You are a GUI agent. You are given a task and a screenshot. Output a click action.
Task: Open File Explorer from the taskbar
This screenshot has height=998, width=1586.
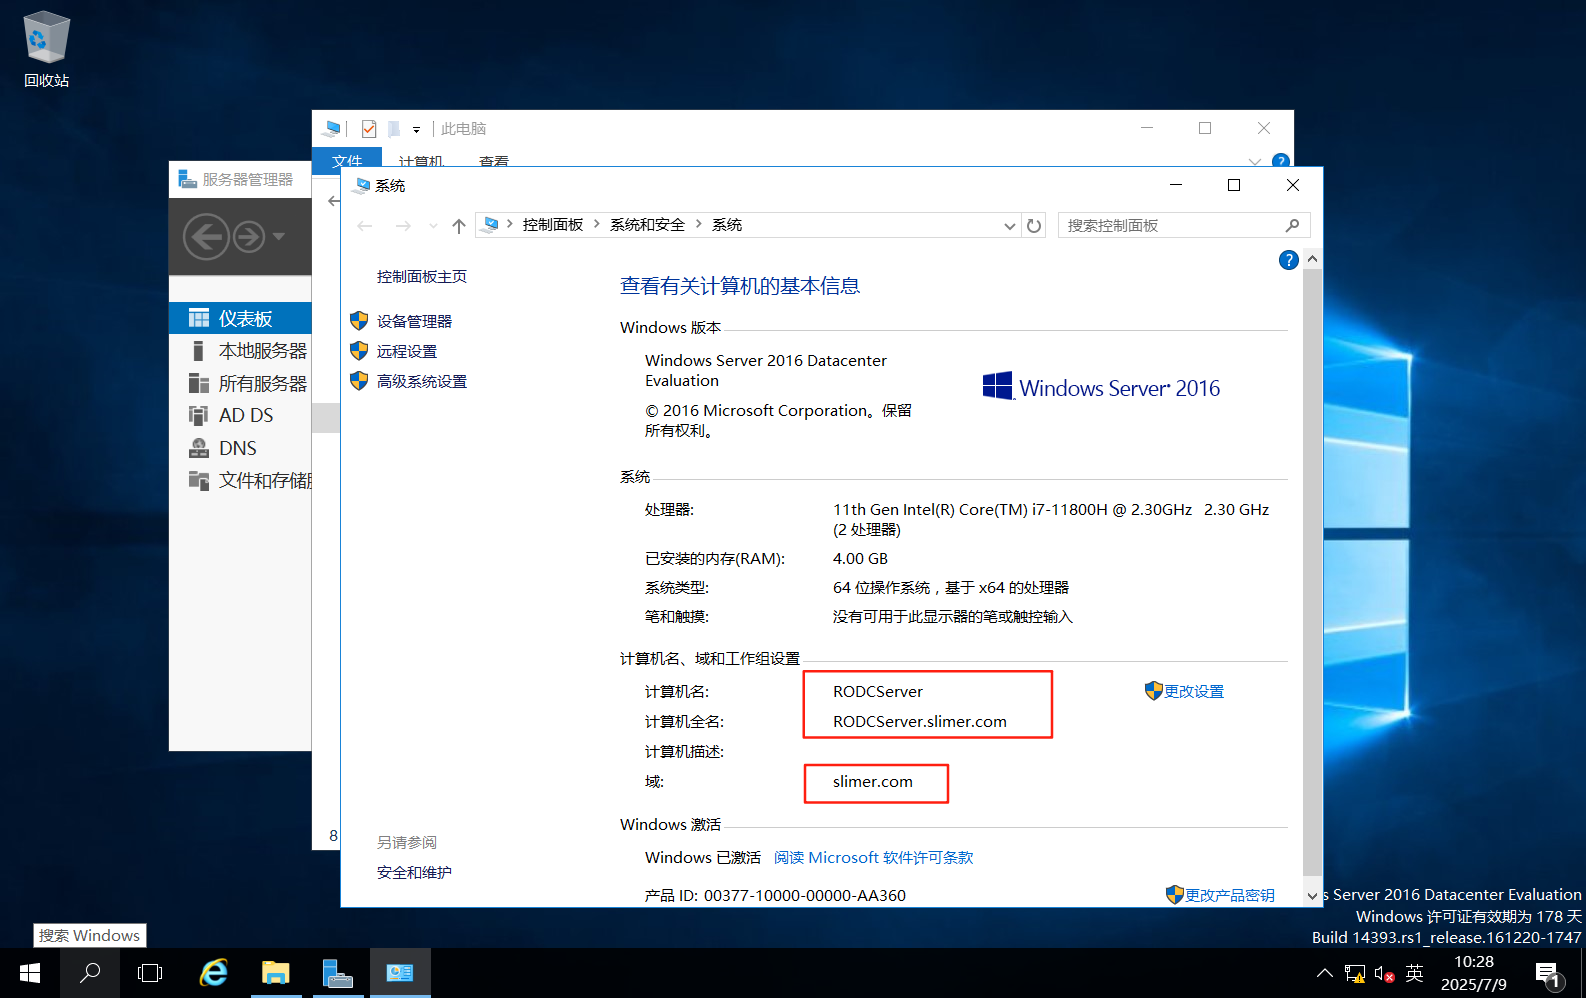[x=275, y=973]
